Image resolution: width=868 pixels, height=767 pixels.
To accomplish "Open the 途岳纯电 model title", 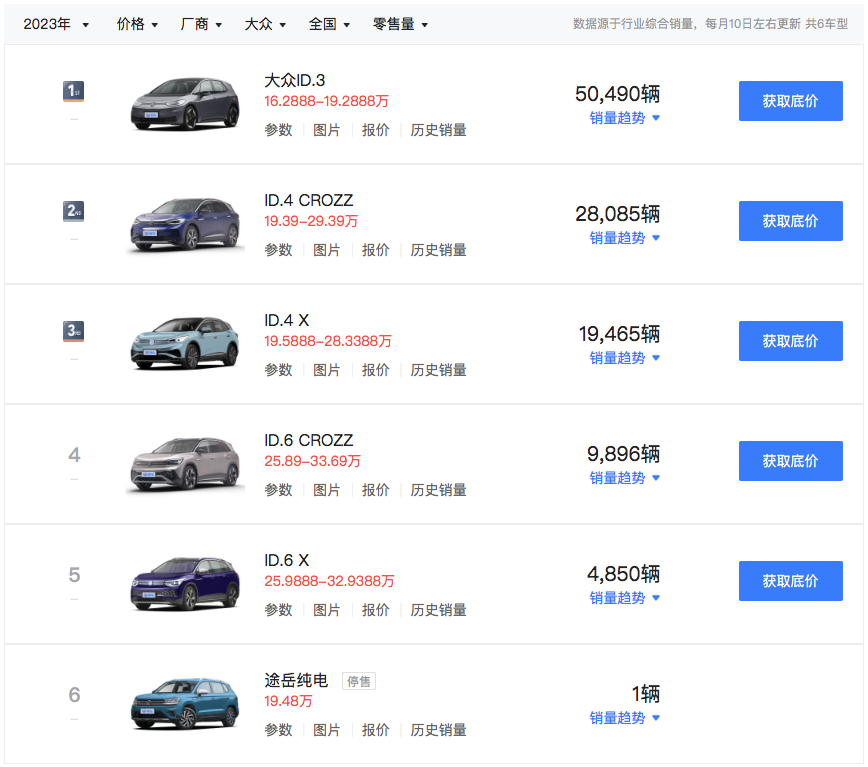I will (296, 681).
